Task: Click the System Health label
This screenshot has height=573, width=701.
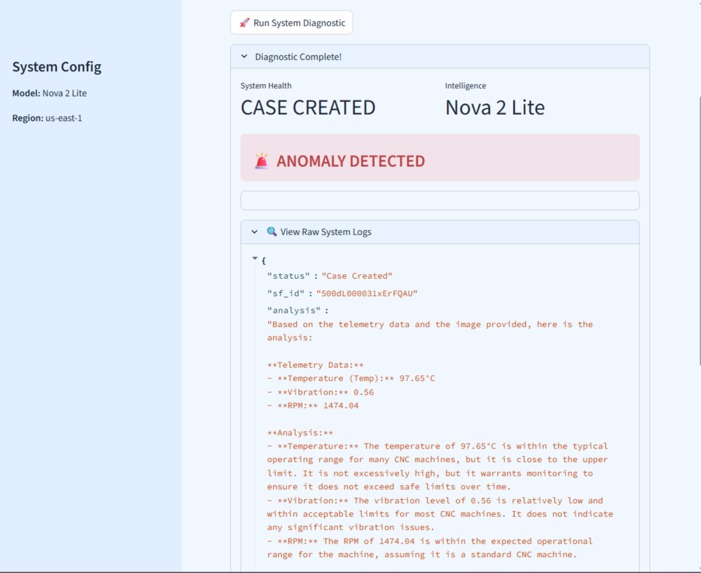Action: coord(266,86)
